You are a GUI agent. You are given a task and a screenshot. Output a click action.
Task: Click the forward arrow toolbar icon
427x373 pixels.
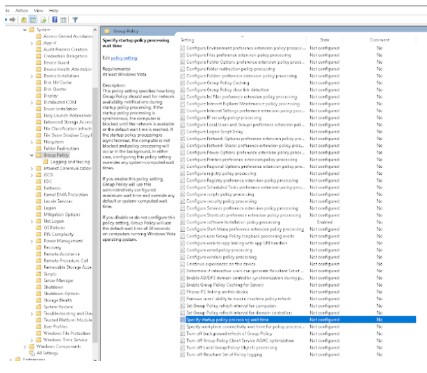tap(13, 20)
